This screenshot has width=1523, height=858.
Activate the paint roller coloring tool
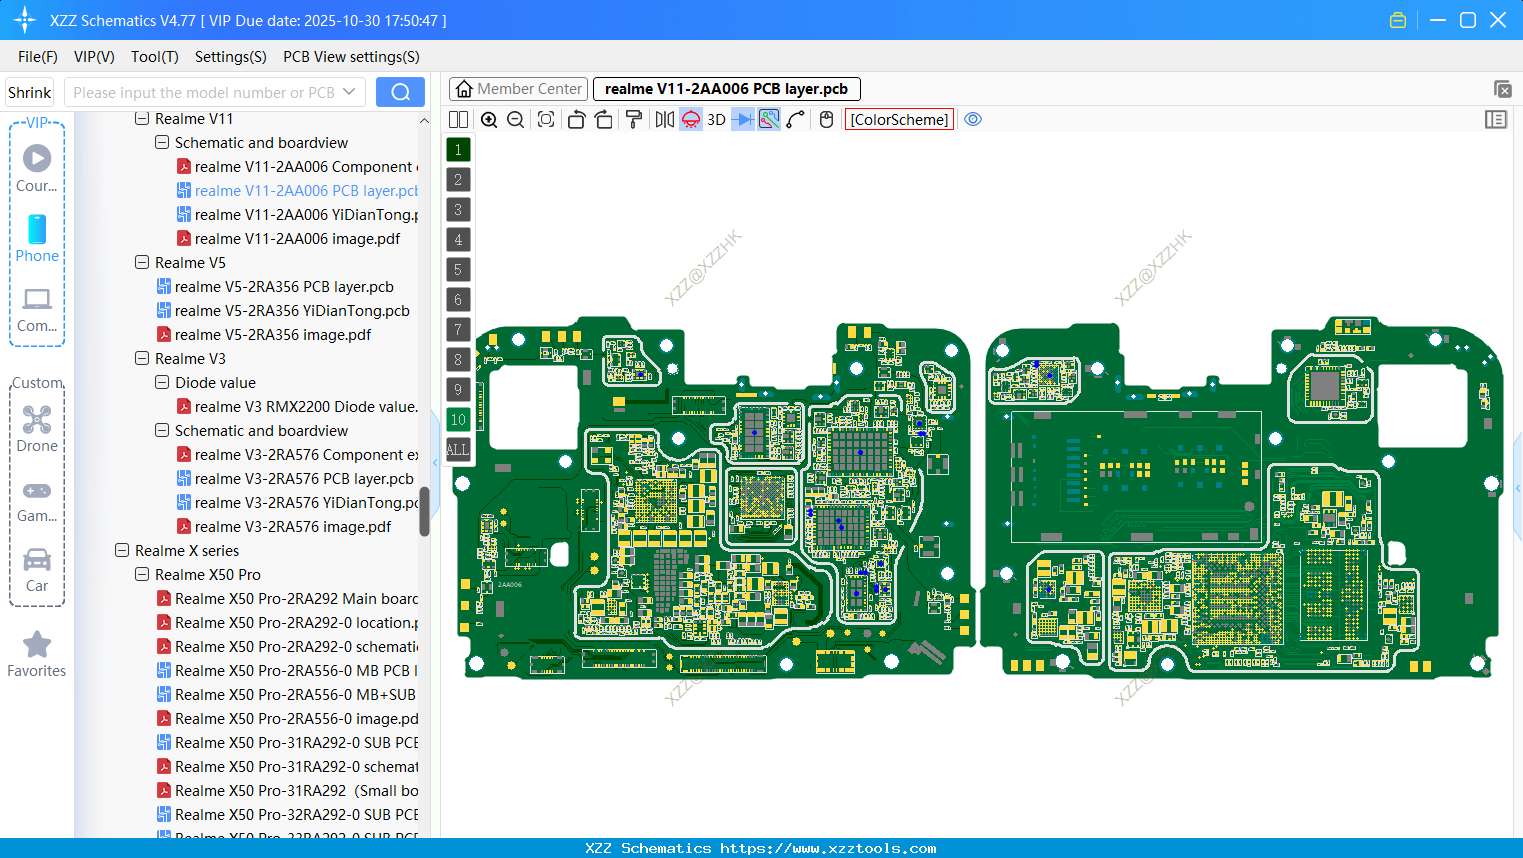pyautogui.click(x=633, y=119)
